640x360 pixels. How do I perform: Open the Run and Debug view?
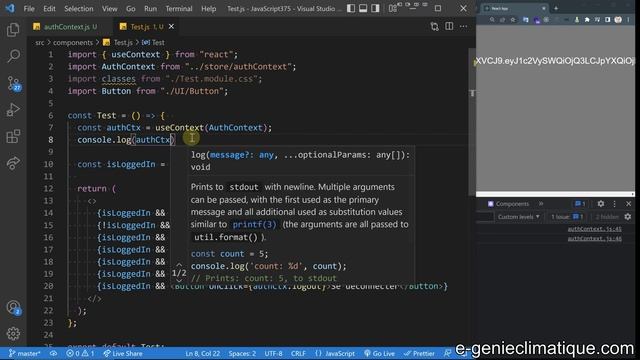click(x=13, y=110)
